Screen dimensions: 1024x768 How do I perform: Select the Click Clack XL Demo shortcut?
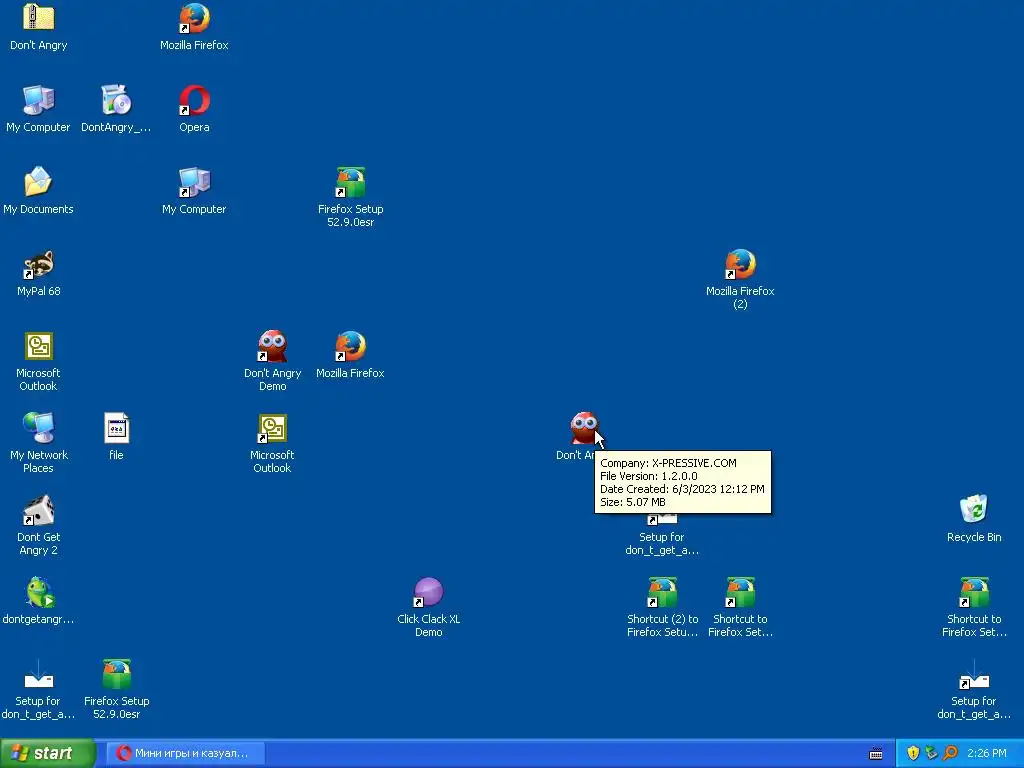[x=428, y=592]
